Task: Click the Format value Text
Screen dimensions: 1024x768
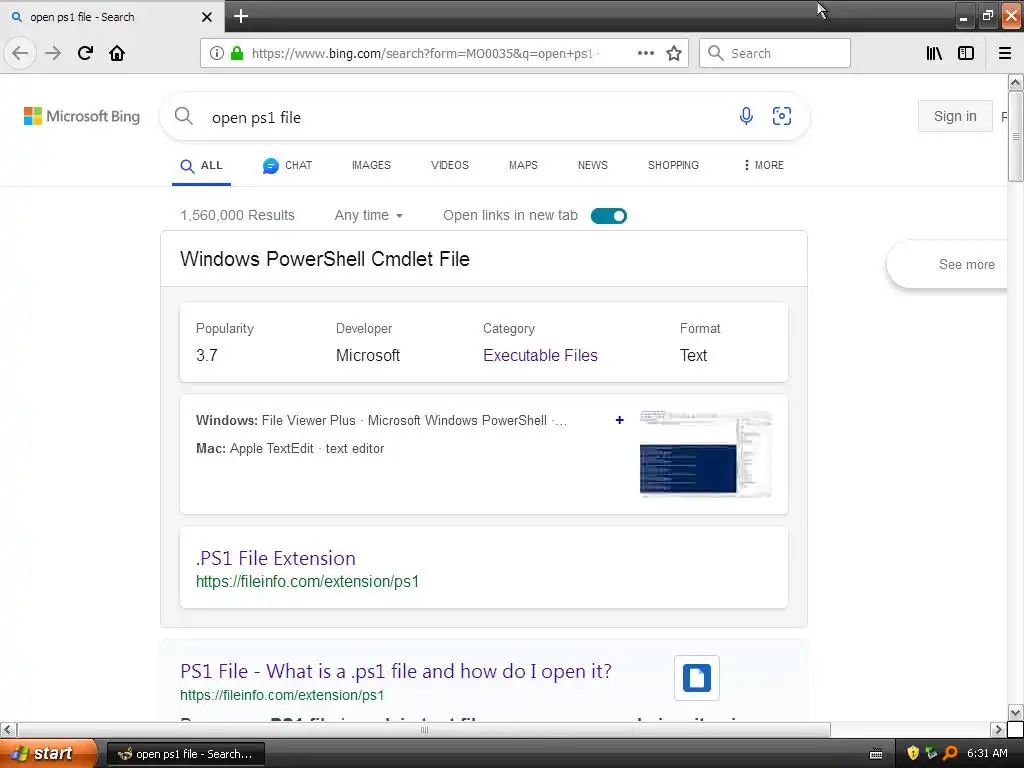Action: click(694, 355)
